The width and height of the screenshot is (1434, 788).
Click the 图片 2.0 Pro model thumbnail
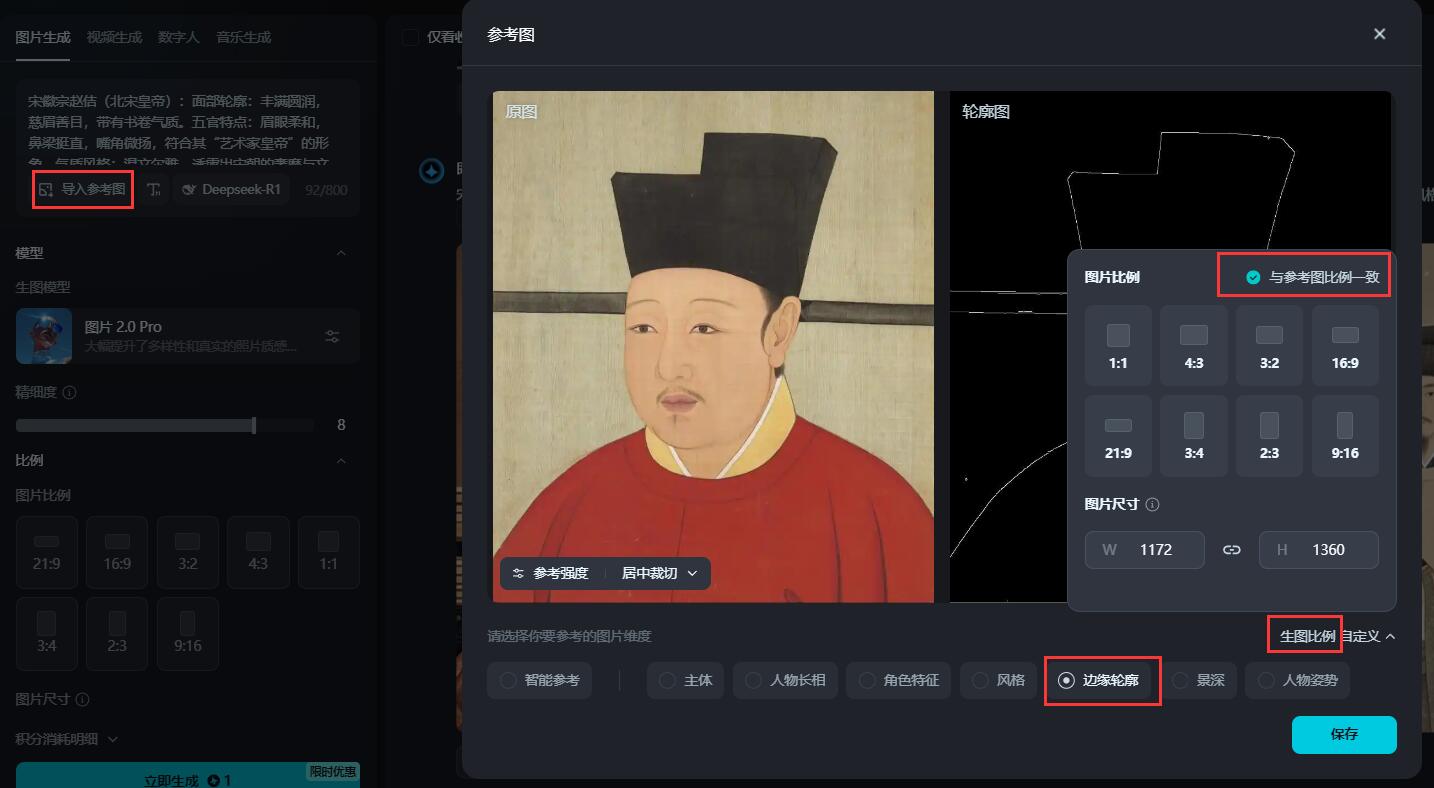click(44, 336)
